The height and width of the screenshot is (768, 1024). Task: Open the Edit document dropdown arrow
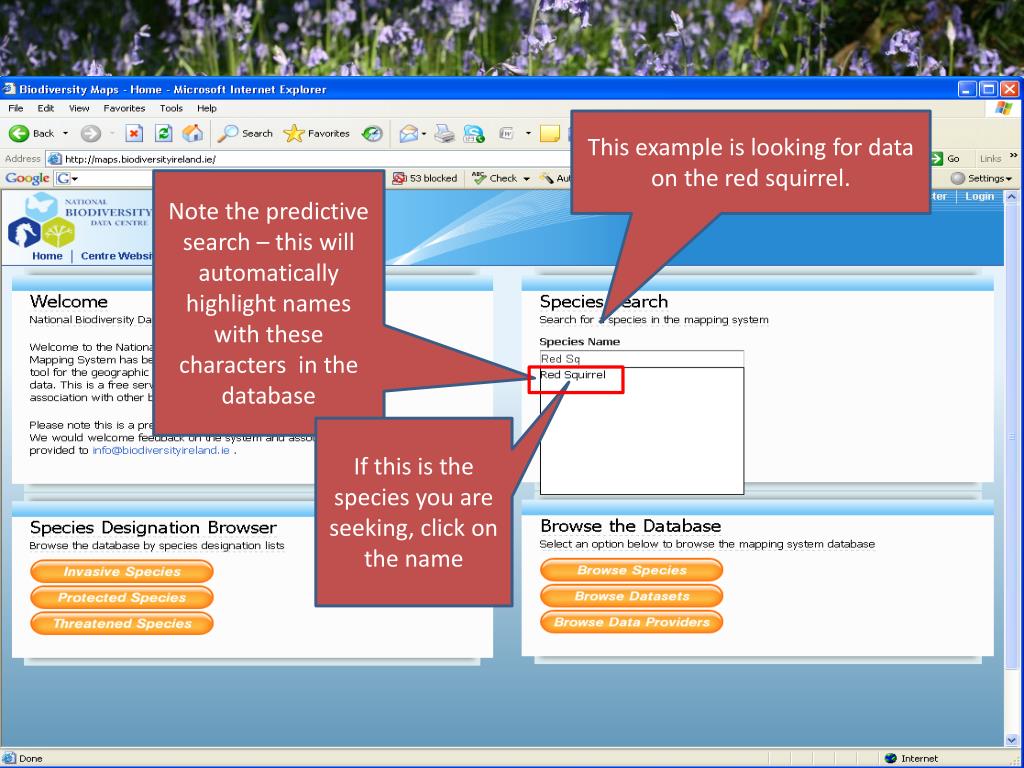pyautogui.click(x=528, y=133)
